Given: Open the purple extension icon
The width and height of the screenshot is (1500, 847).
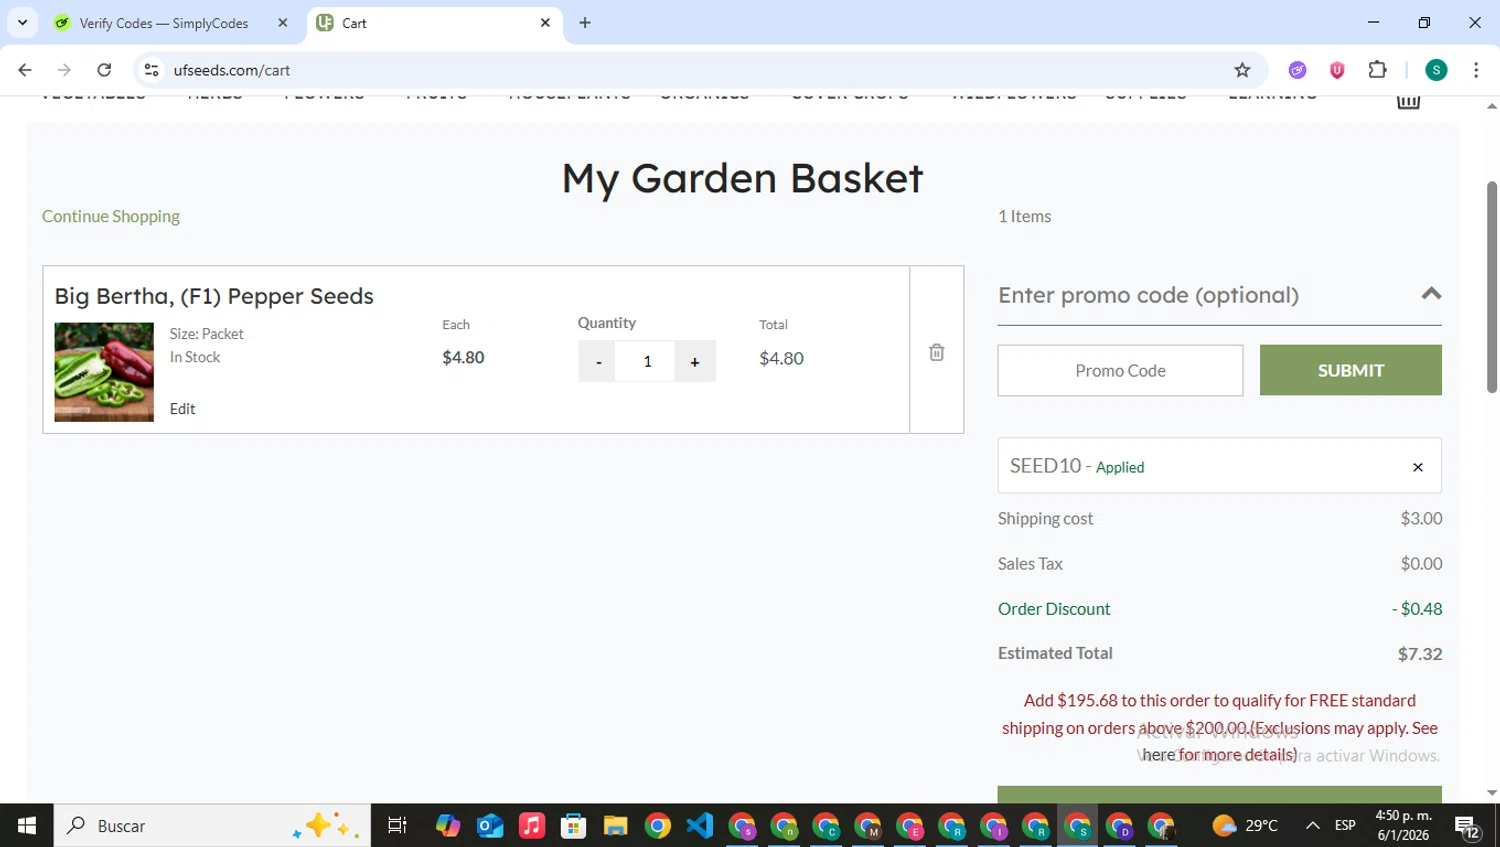Looking at the screenshot, I should [1297, 70].
